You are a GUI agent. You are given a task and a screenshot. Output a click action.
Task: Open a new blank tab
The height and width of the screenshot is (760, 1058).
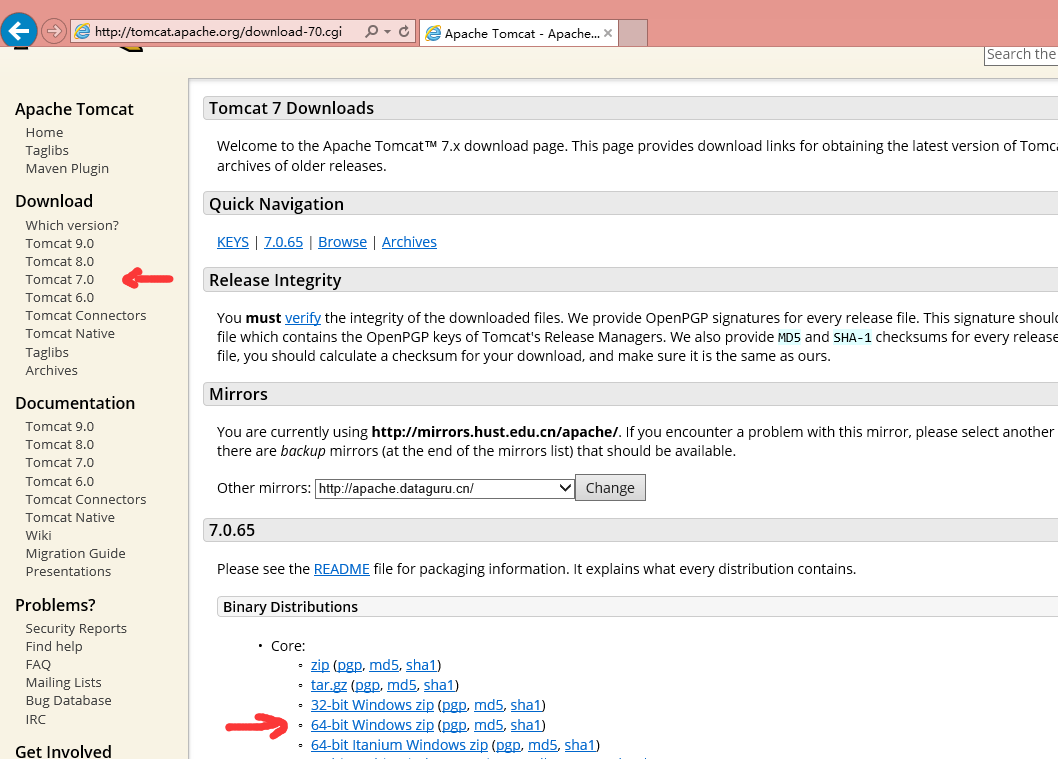pyautogui.click(x=633, y=33)
